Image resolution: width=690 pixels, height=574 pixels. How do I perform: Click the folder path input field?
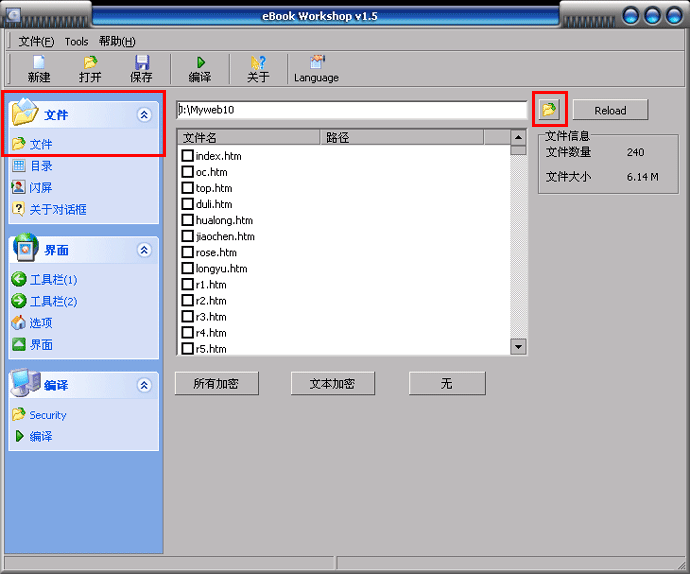[350, 109]
